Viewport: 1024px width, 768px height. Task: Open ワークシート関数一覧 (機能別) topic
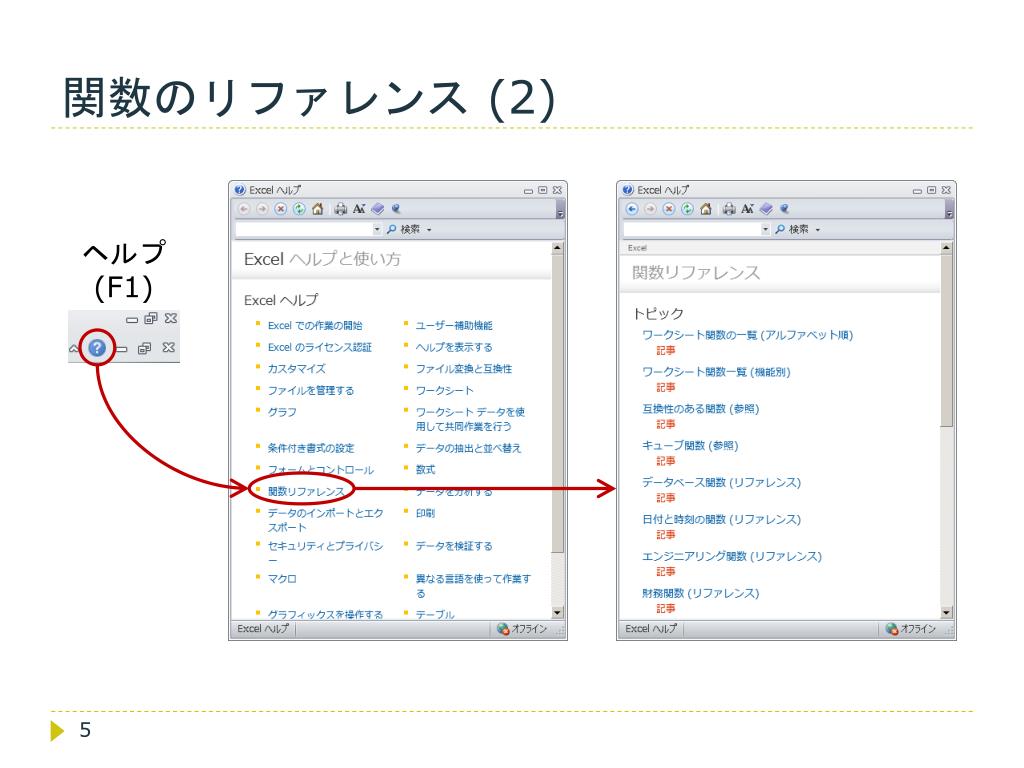point(716,372)
